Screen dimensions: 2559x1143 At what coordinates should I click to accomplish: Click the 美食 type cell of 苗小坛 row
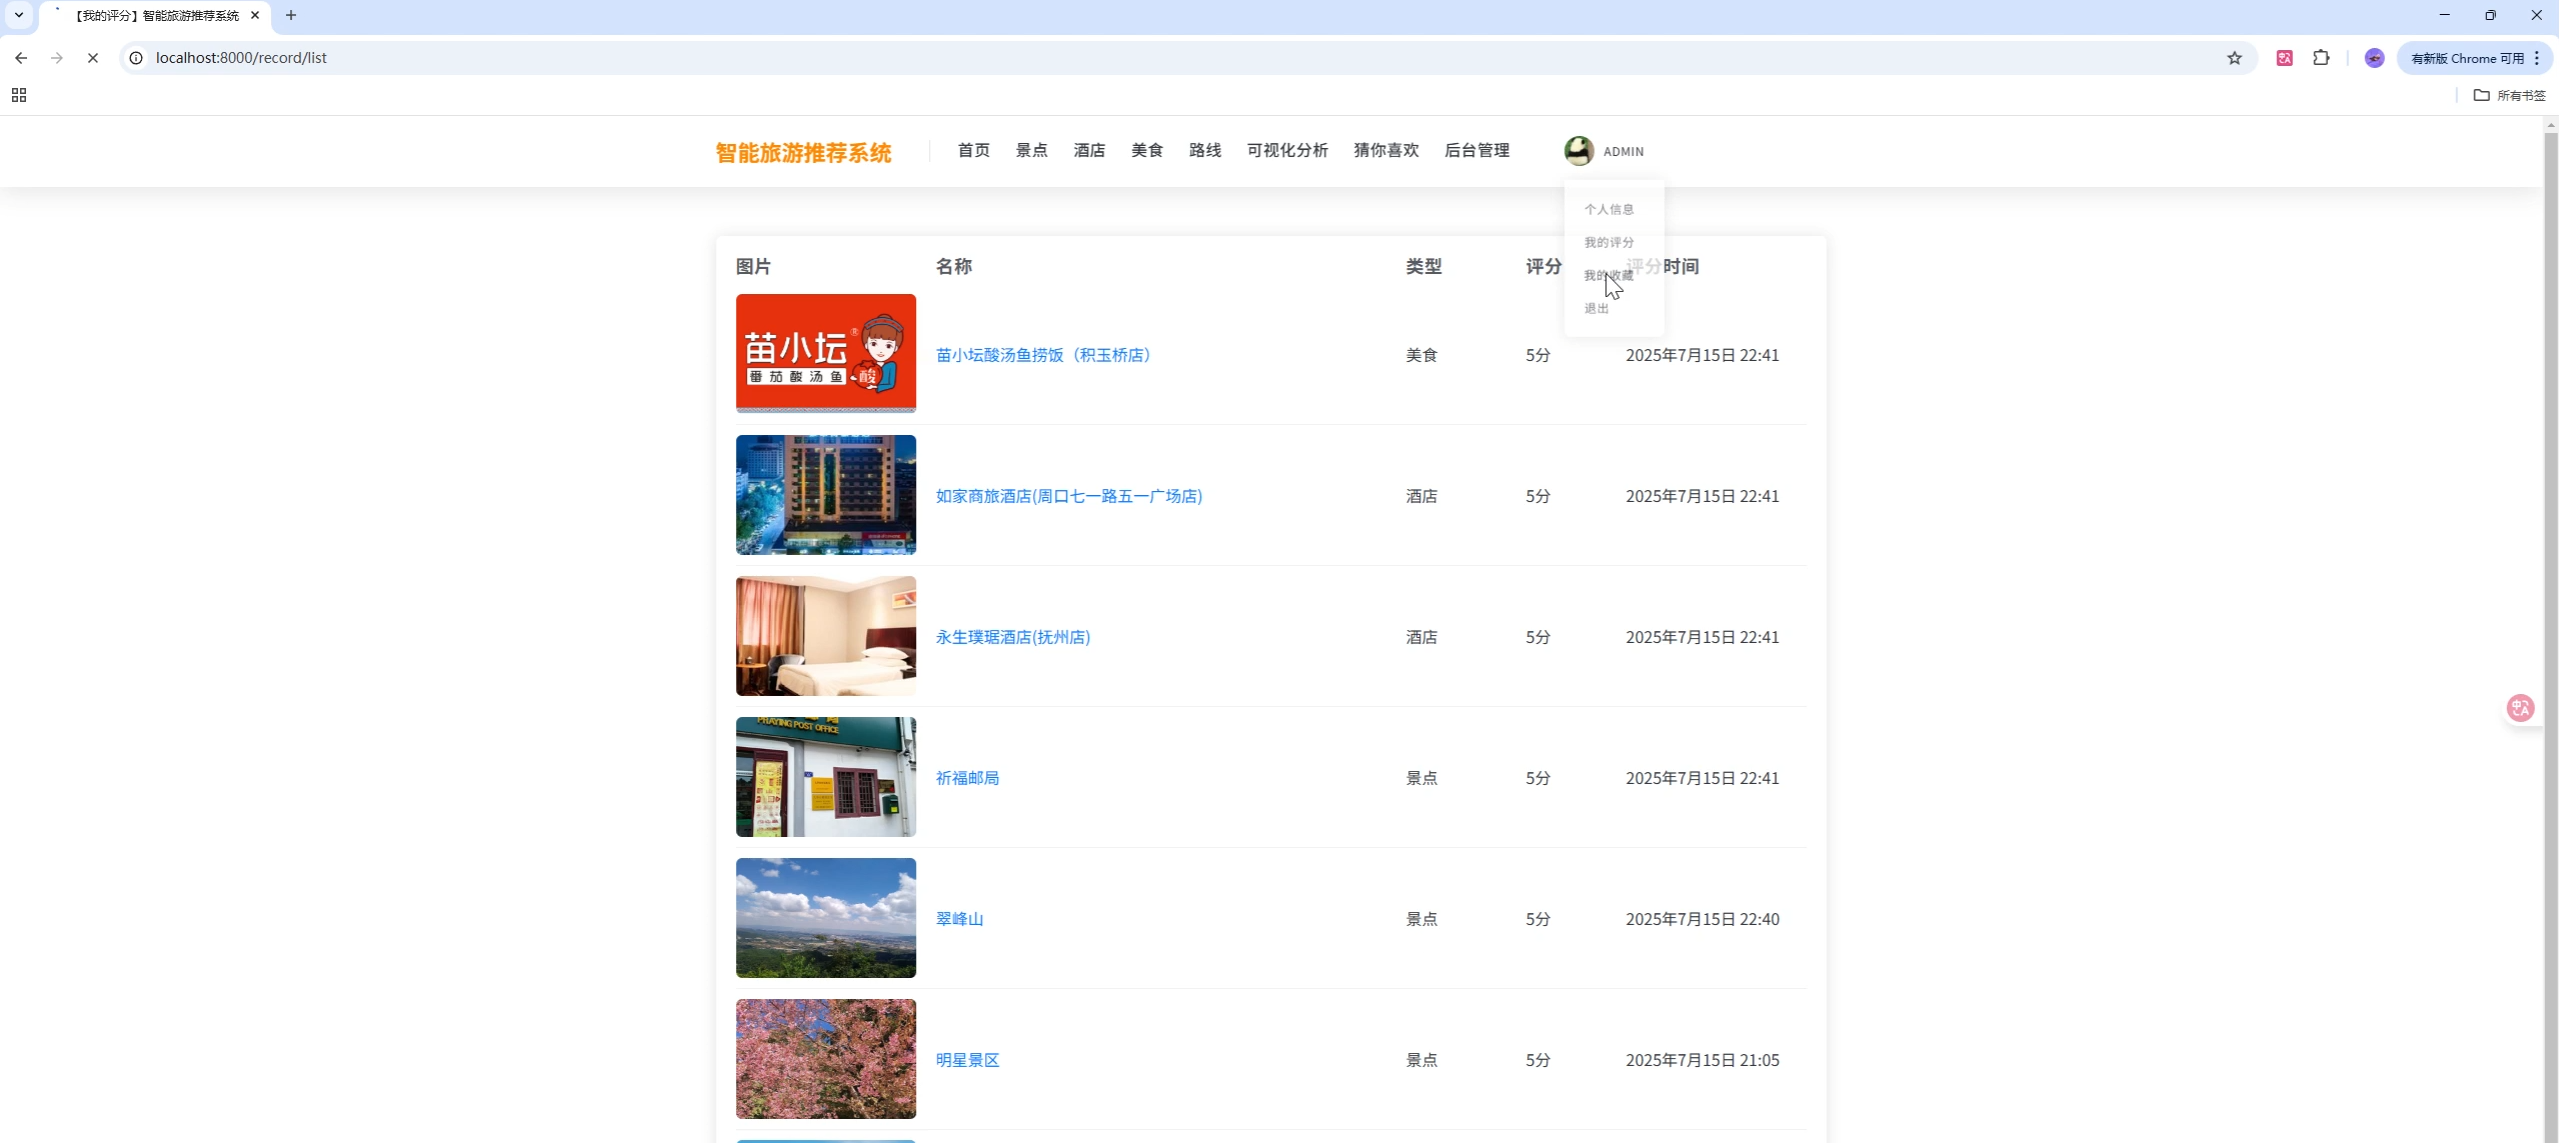pos(1421,355)
